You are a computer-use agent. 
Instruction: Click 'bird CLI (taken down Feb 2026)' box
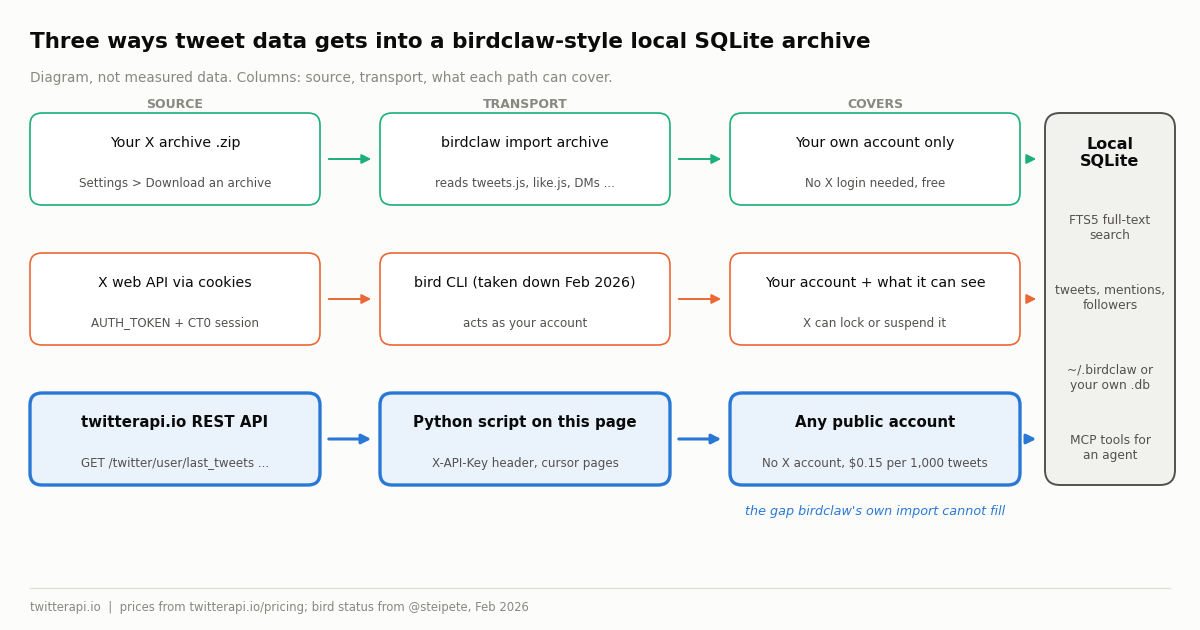525,299
